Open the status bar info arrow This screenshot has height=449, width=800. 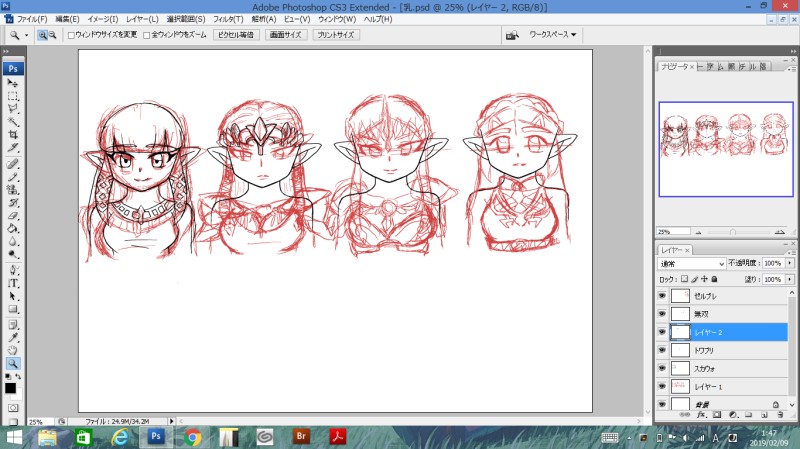pyautogui.click(x=171, y=421)
